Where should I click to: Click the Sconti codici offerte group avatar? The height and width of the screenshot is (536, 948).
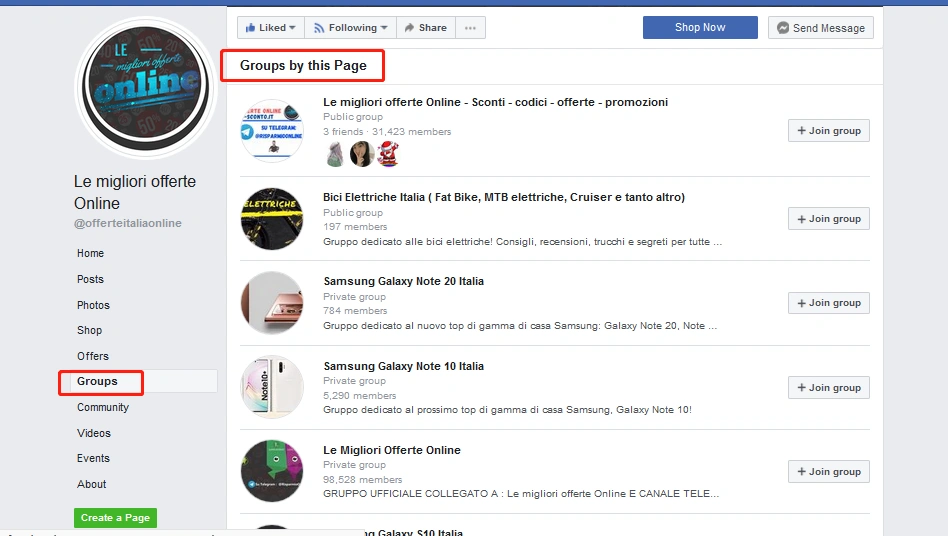click(271, 130)
